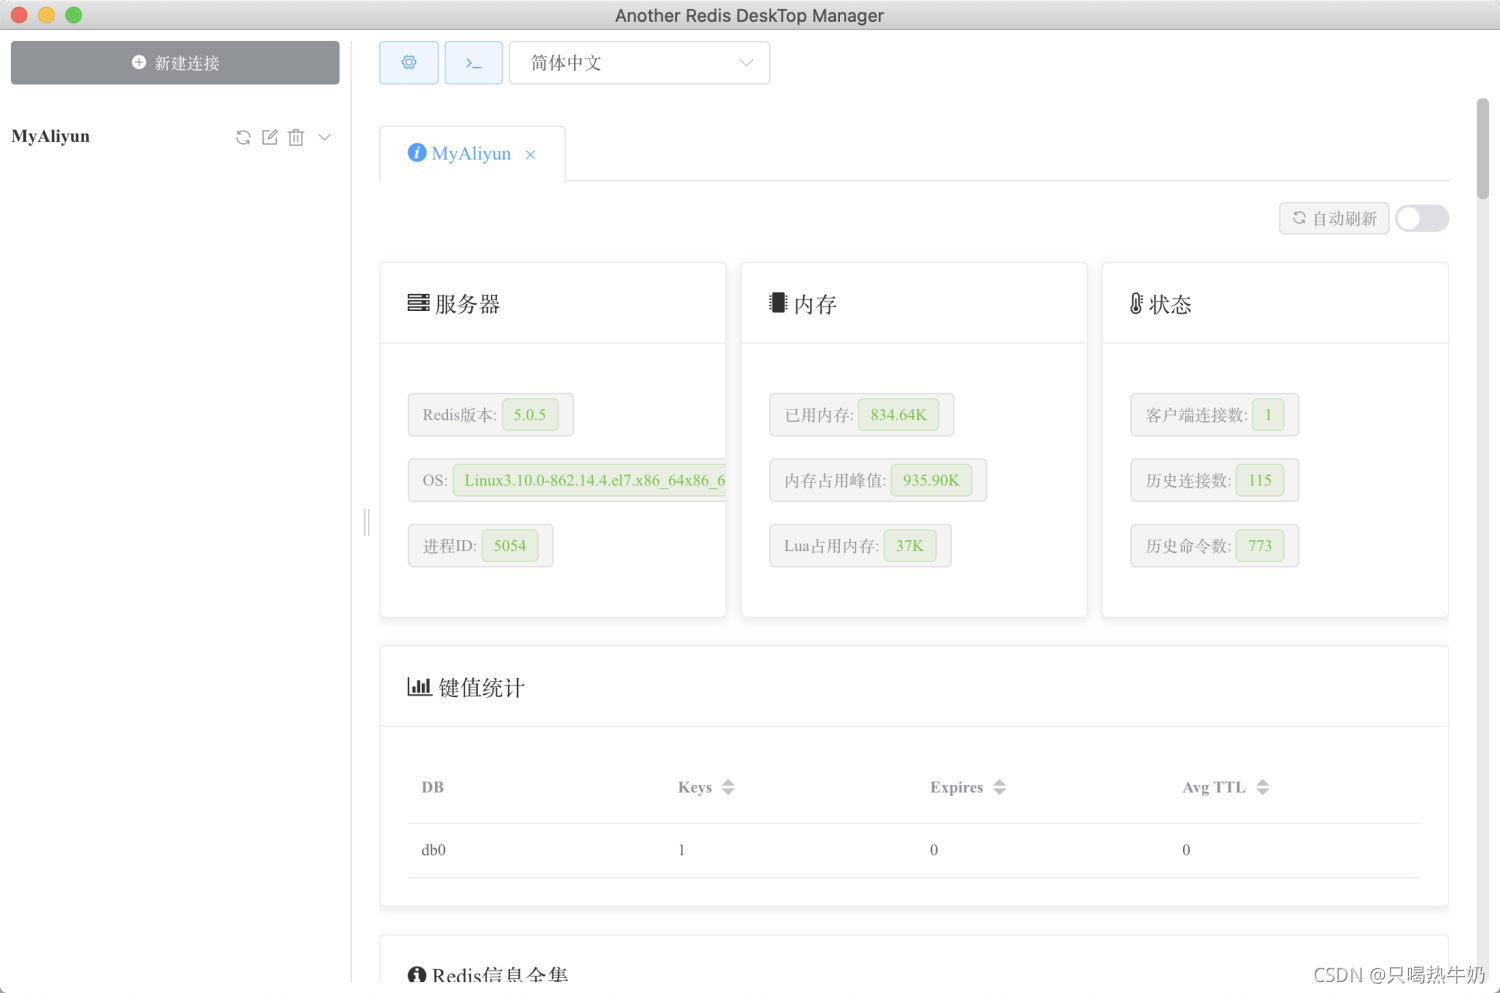Click the server (服务器) card header
Image resolution: width=1500 pixels, height=993 pixels.
[x=553, y=304]
